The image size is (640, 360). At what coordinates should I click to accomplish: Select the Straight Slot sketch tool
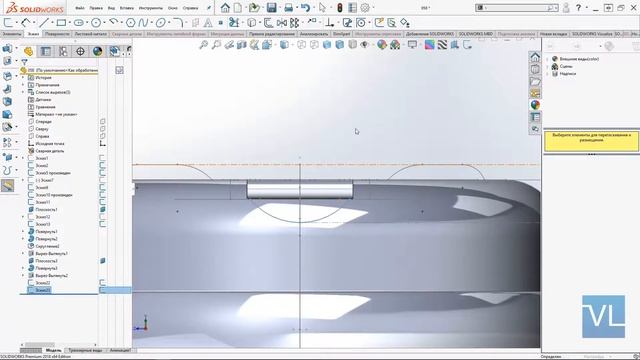(x=79, y=23)
